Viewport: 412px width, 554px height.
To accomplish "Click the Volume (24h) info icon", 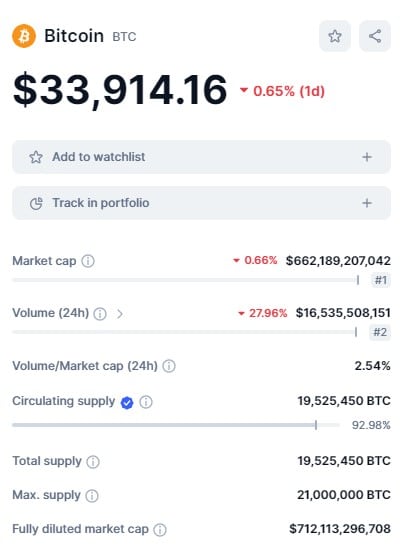I will tap(100, 314).
